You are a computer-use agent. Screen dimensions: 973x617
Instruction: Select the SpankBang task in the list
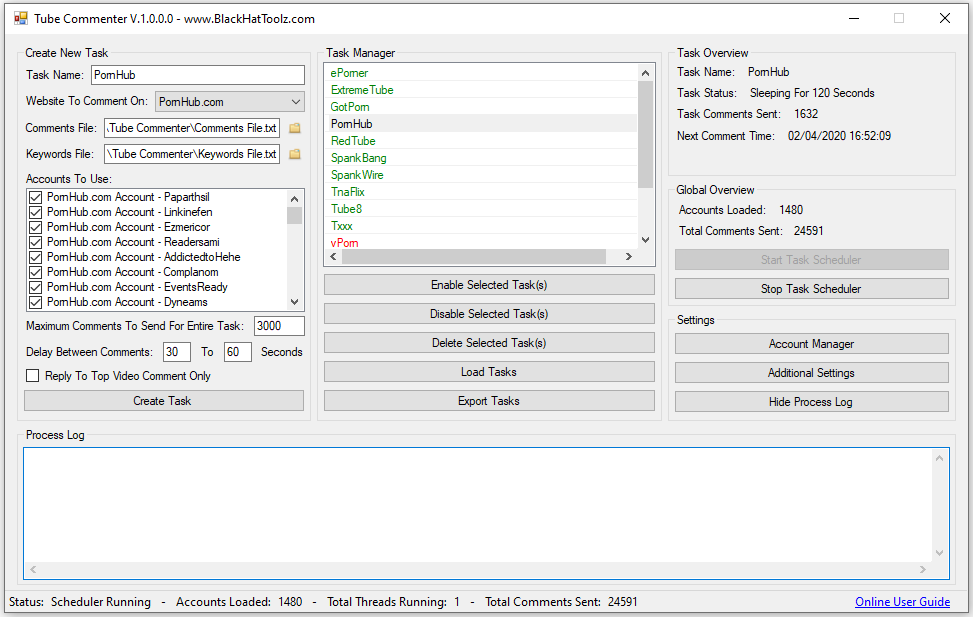coord(358,158)
